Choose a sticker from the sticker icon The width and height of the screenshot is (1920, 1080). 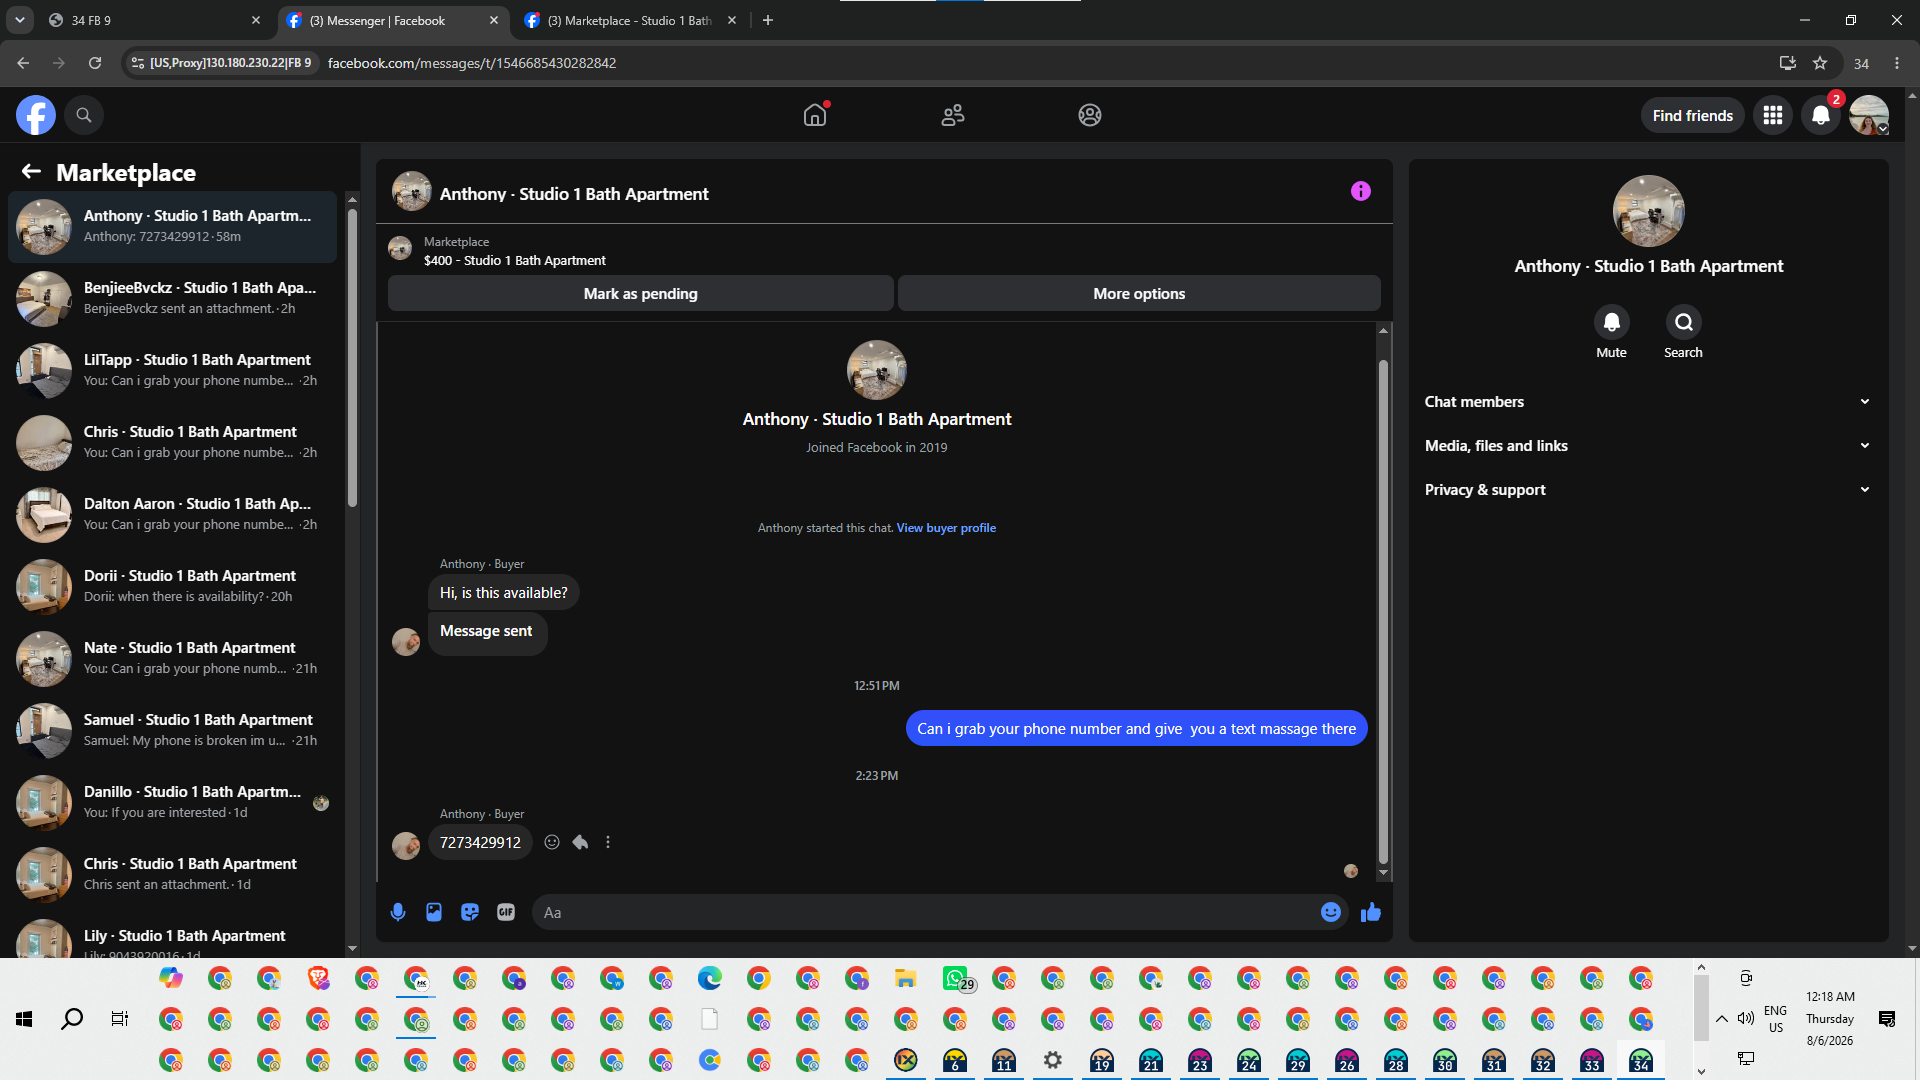pyautogui.click(x=470, y=912)
